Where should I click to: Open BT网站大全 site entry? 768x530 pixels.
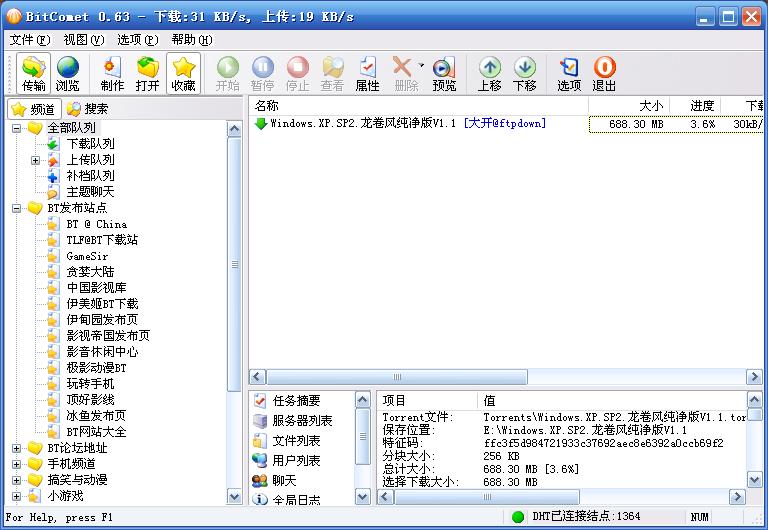point(96,432)
